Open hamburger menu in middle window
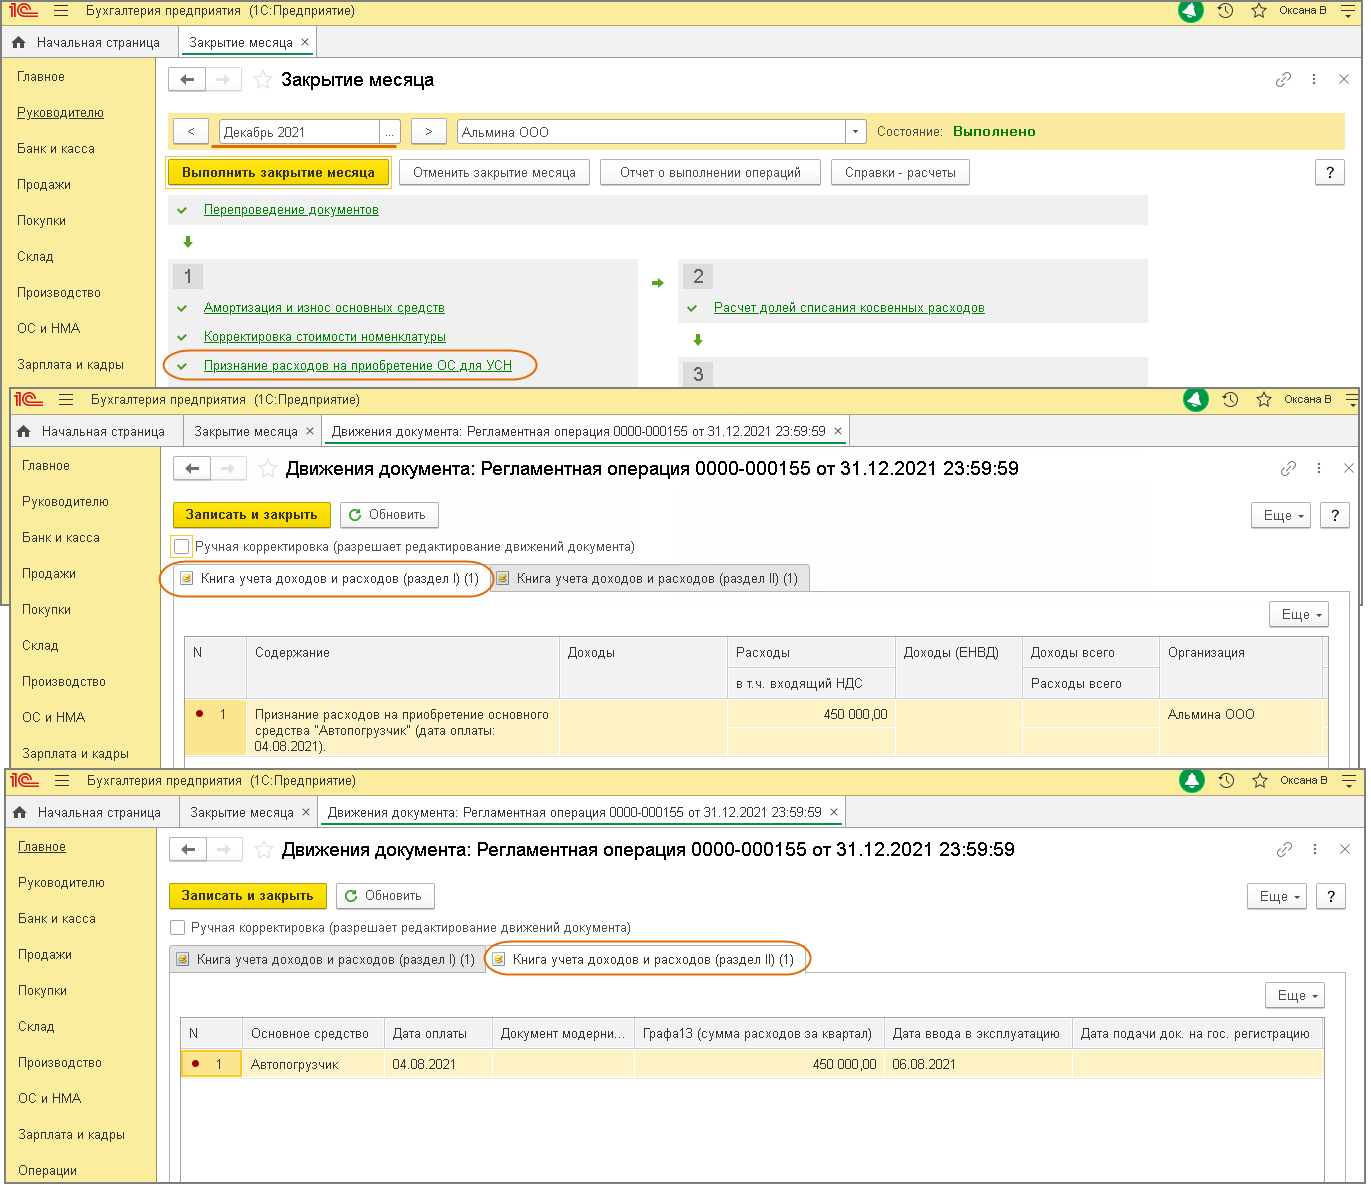Image resolution: width=1371 pixels, height=1185 pixels. [x=66, y=400]
